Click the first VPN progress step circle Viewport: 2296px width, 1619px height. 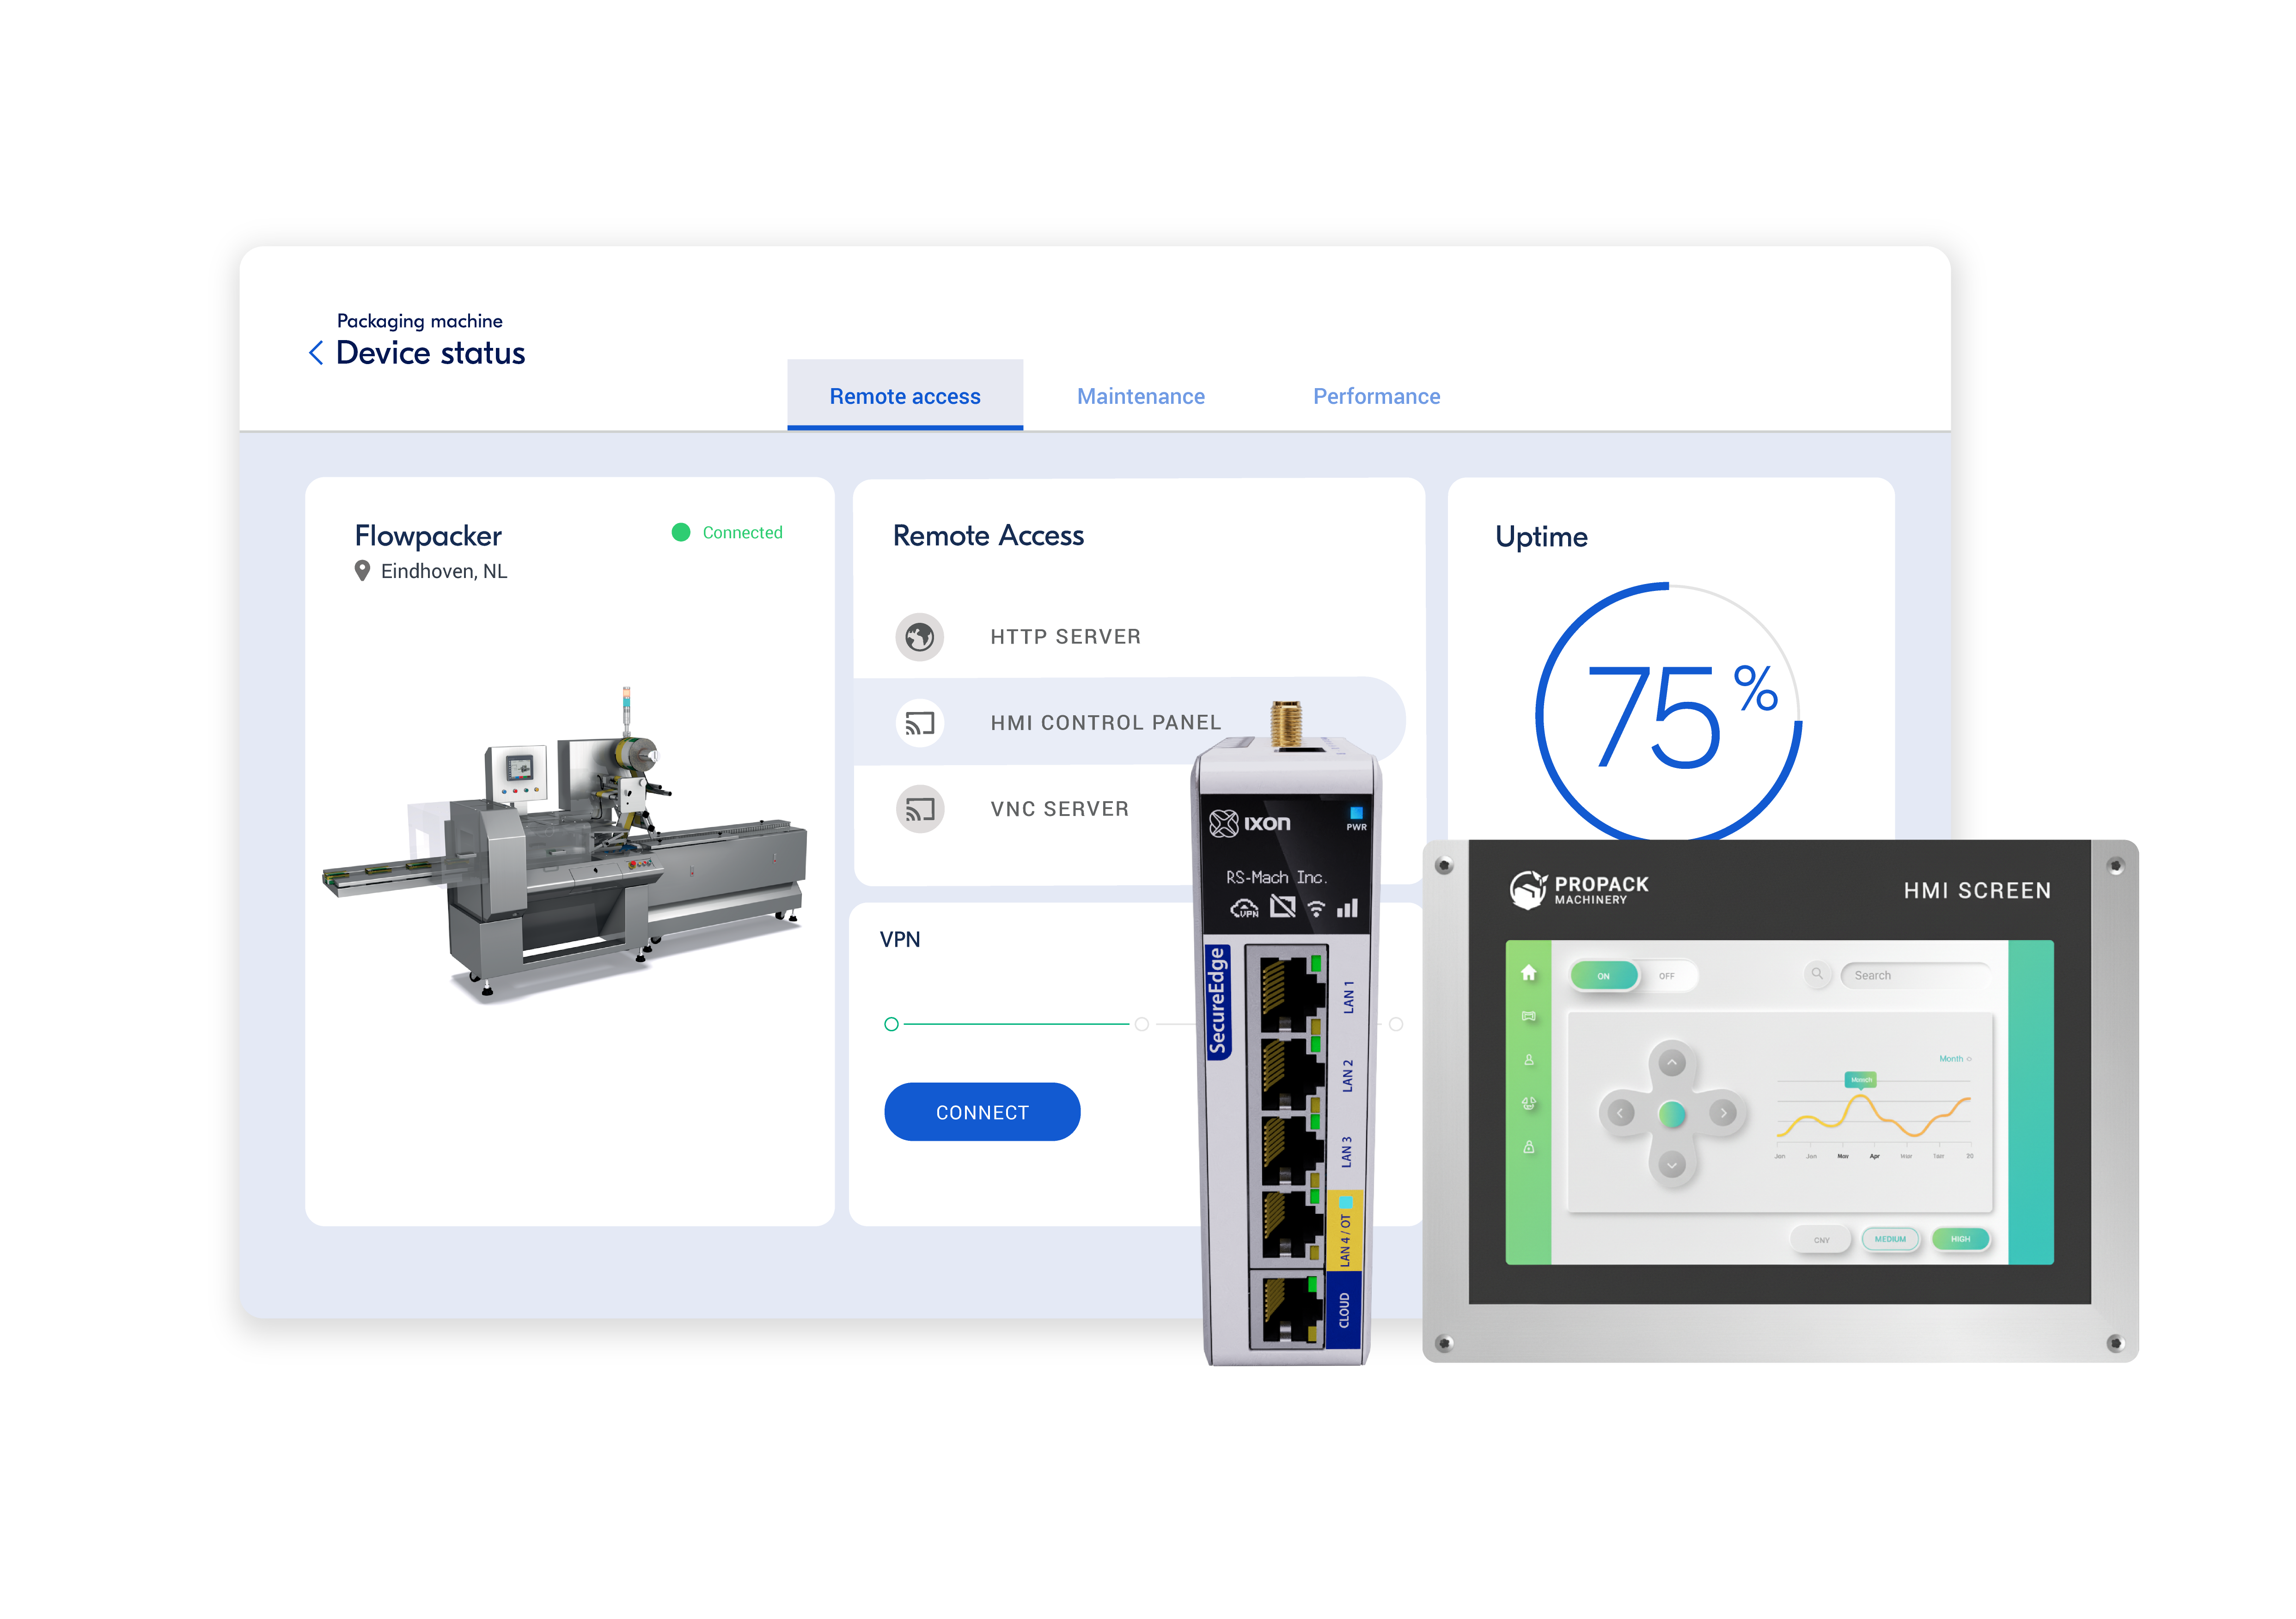pos(891,1024)
